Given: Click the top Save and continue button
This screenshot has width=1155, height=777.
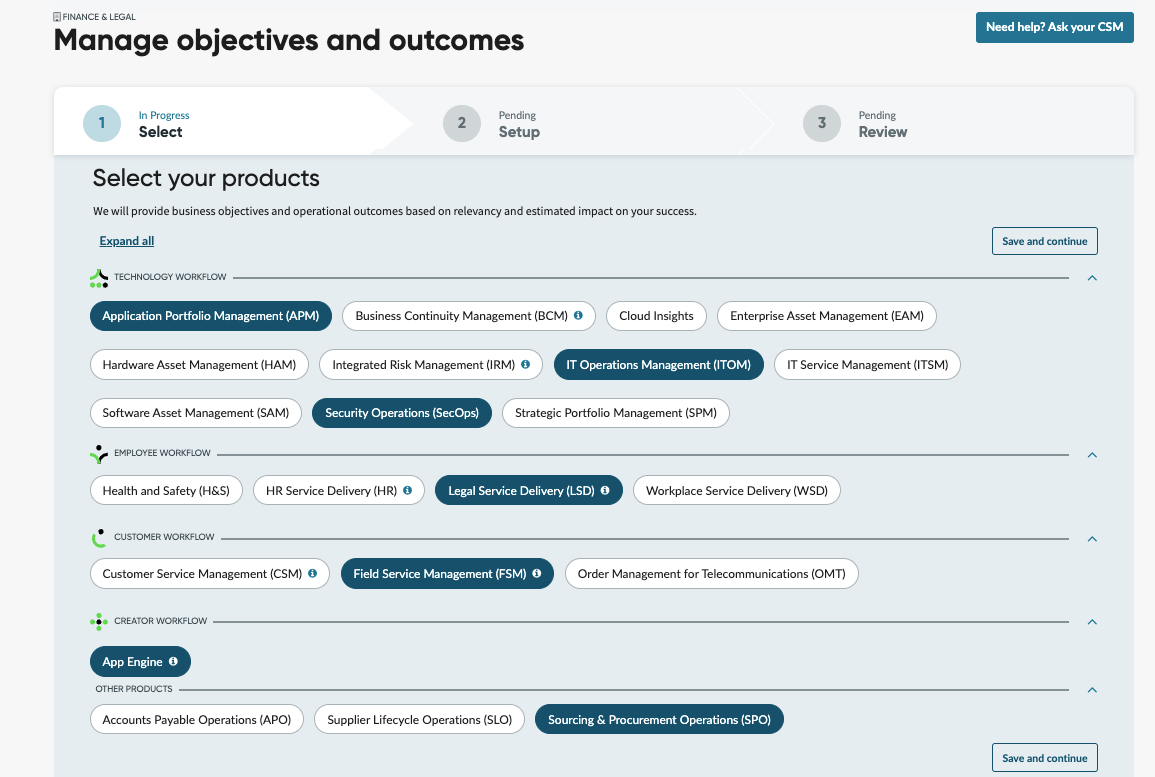Looking at the screenshot, I should click(x=1045, y=241).
